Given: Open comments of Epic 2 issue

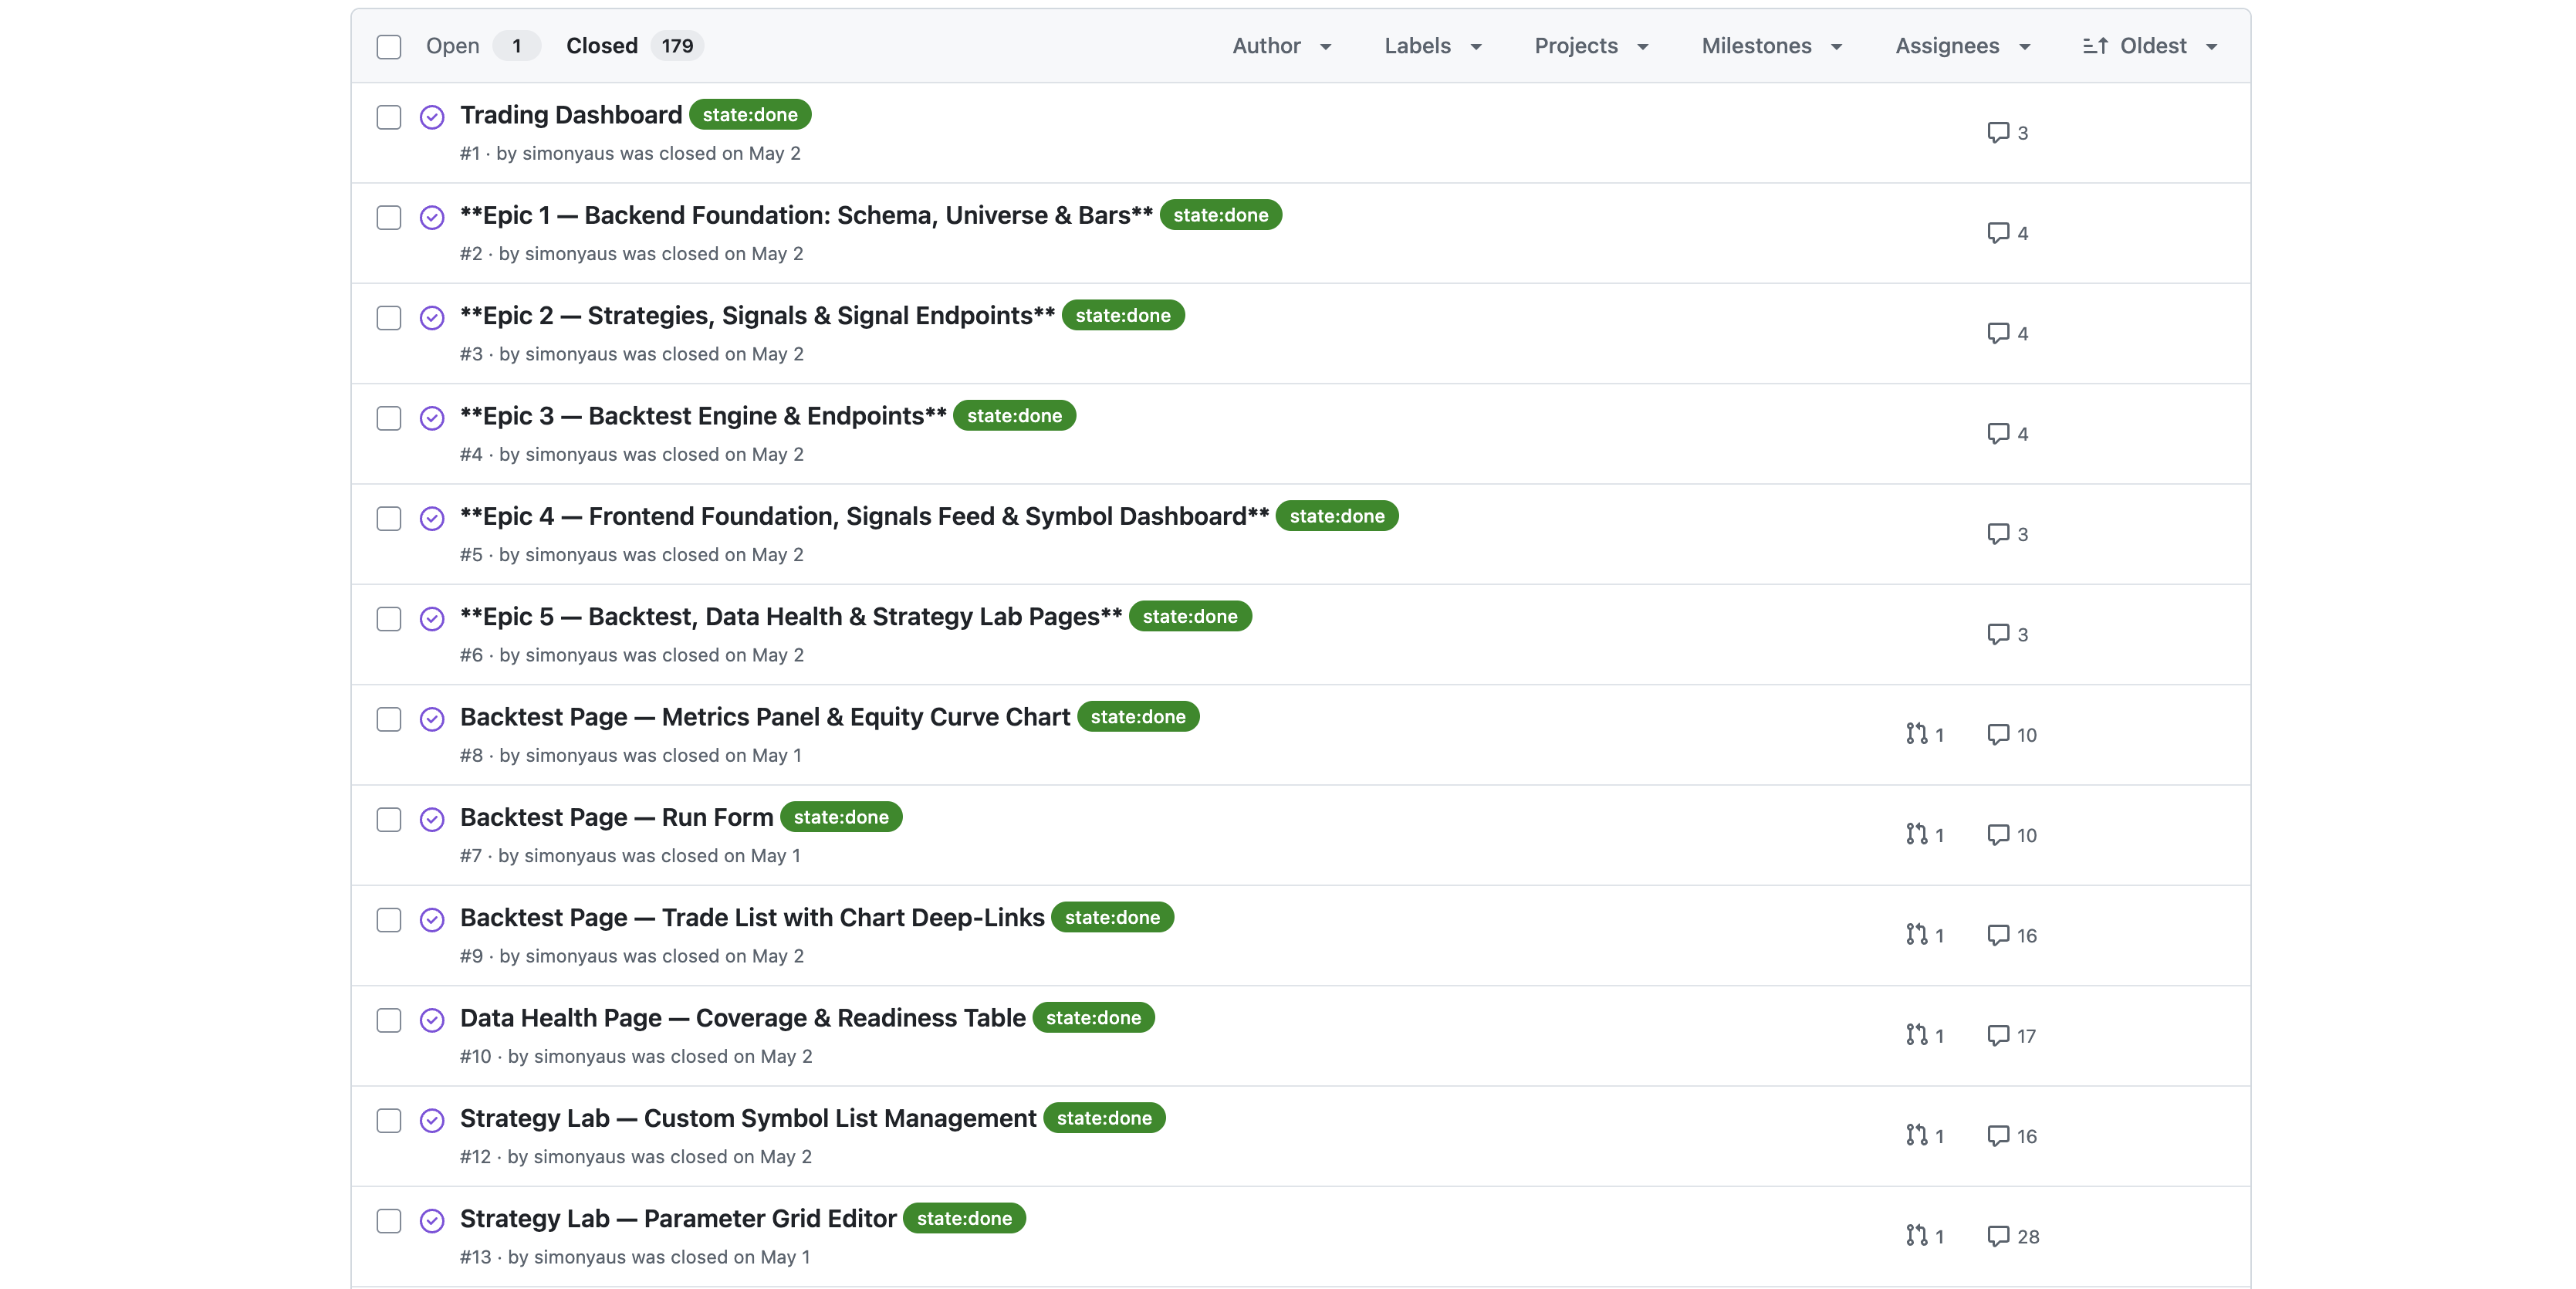Looking at the screenshot, I should coord(2007,333).
